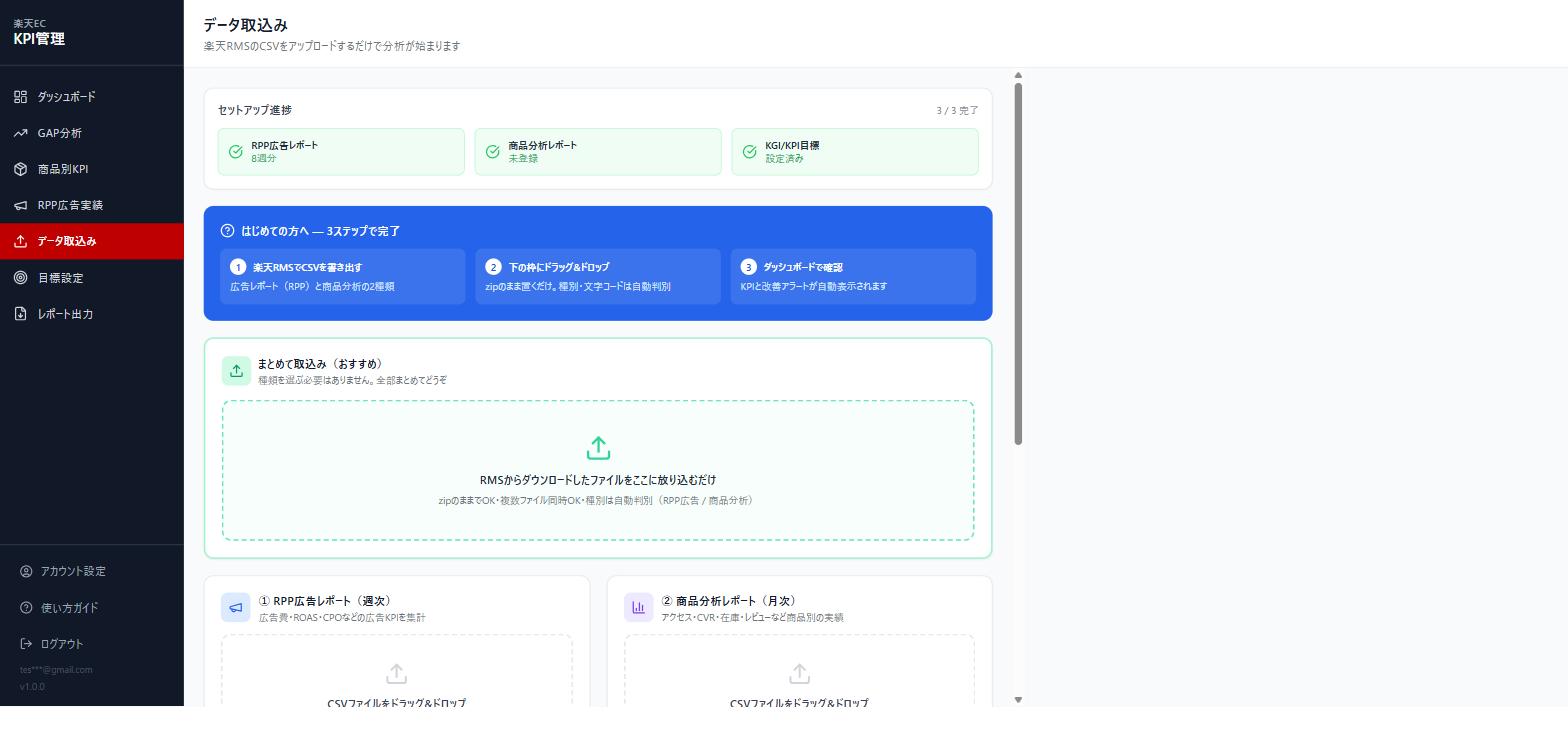
Task: Select the KGI/KPI目標 設定済み progress card
Action: coord(855,152)
